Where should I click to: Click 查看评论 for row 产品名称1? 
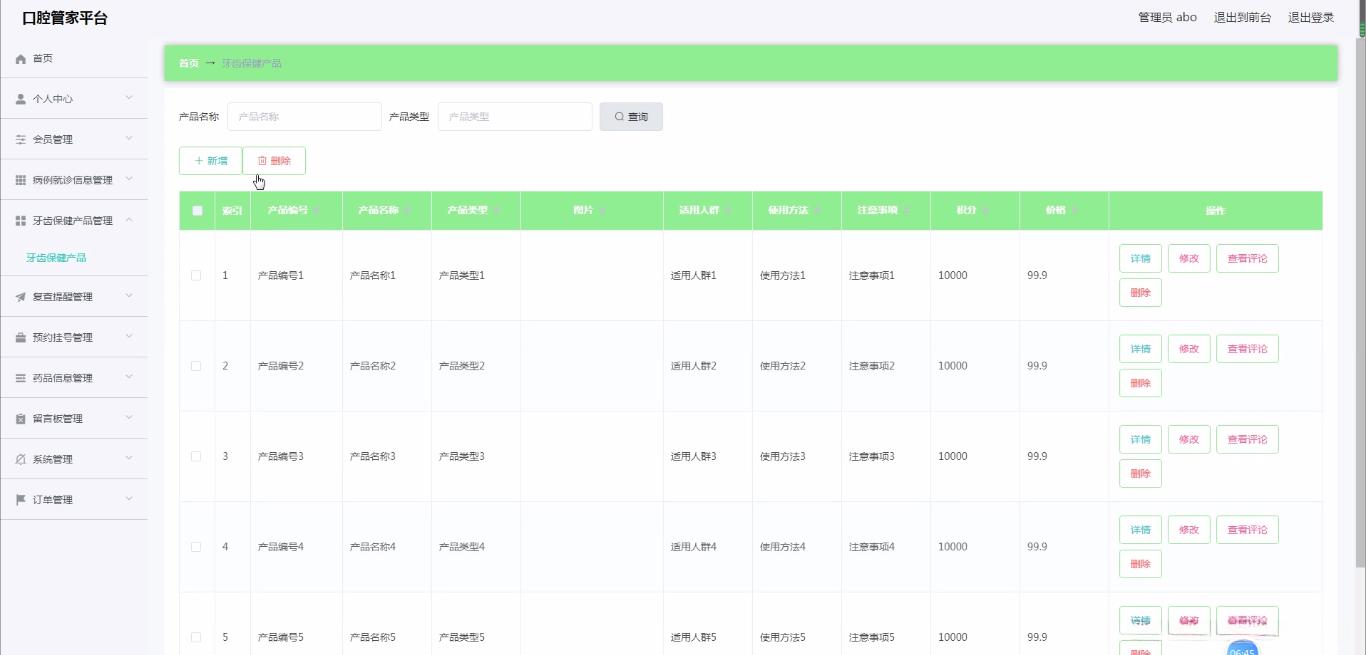point(1247,259)
